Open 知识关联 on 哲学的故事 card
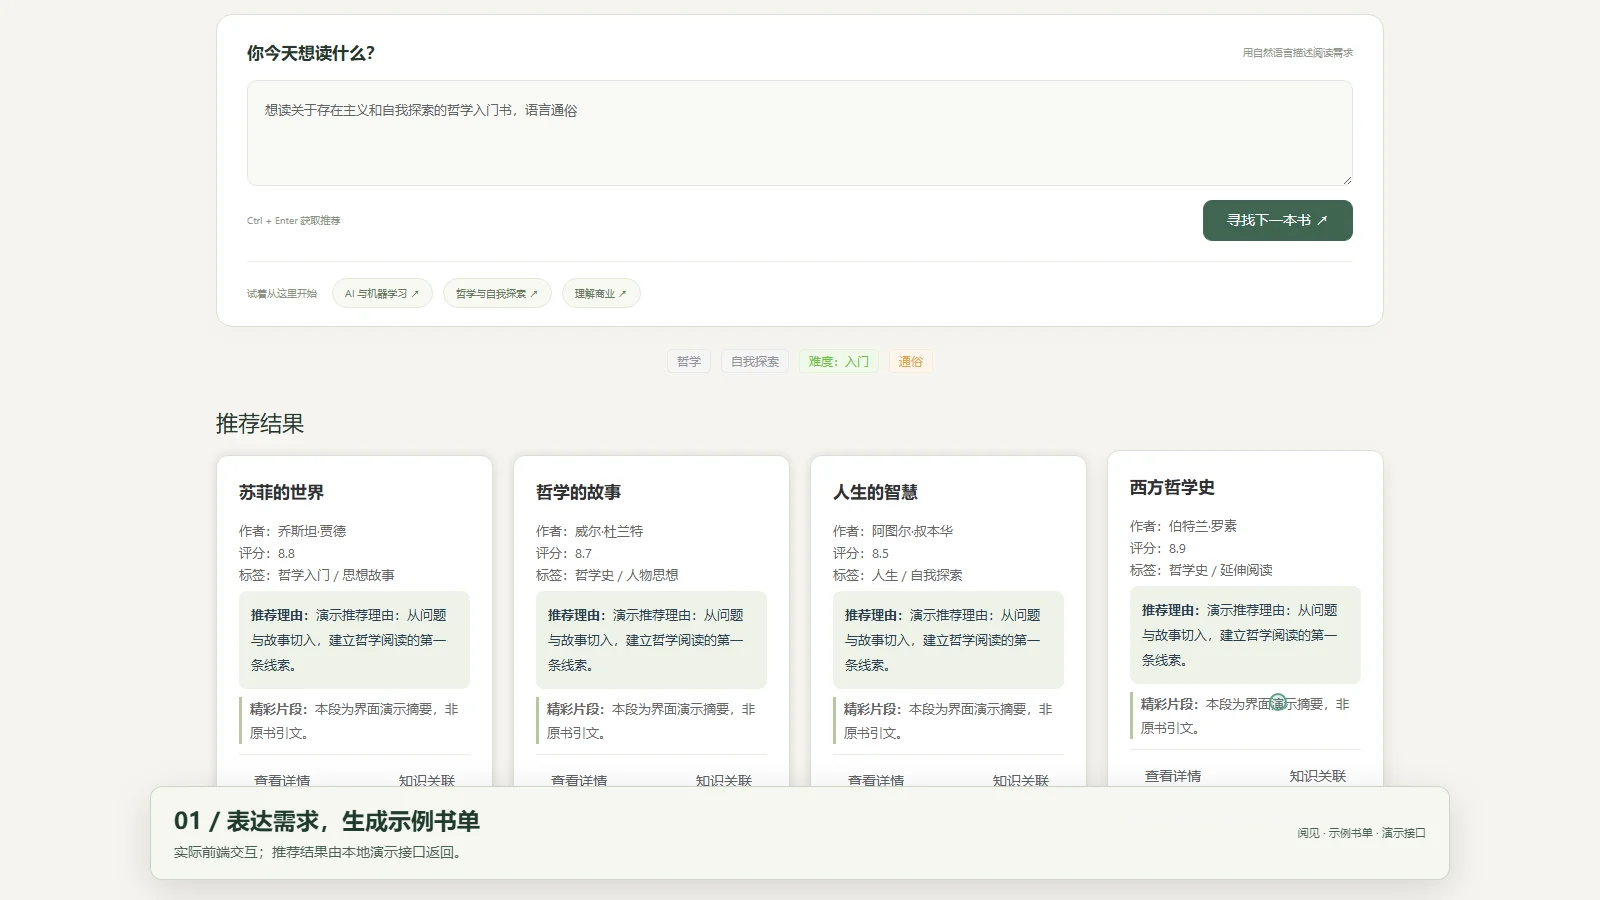 (x=724, y=780)
